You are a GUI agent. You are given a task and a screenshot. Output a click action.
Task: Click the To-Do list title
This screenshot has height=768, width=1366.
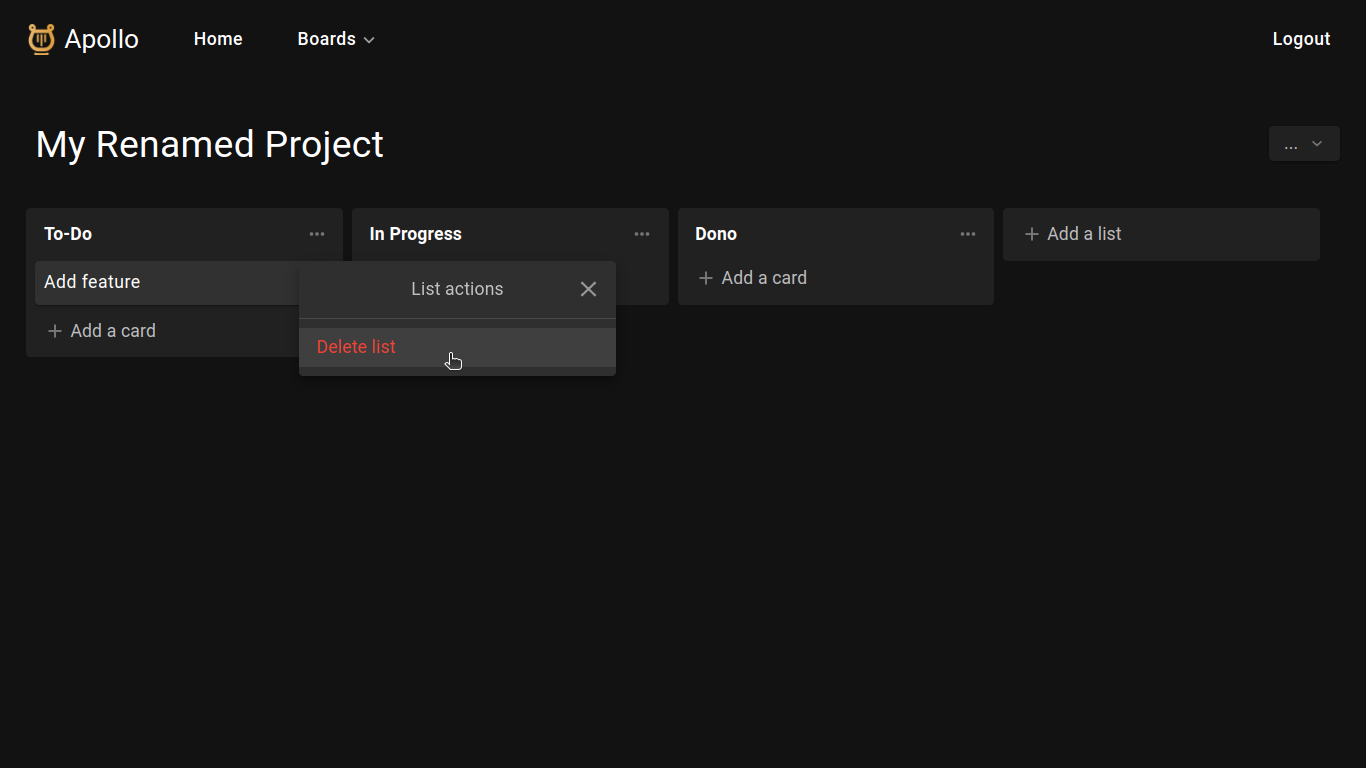[68, 234]
